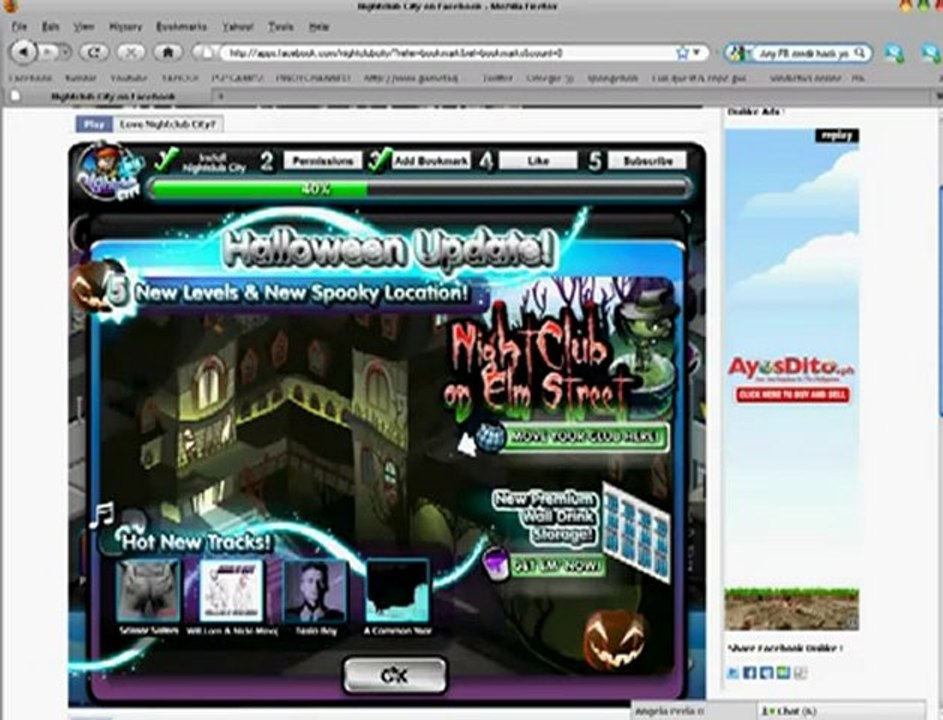The image size is (943, 720).
Task: Click the Subscribe step button
Action: point(647,161)
